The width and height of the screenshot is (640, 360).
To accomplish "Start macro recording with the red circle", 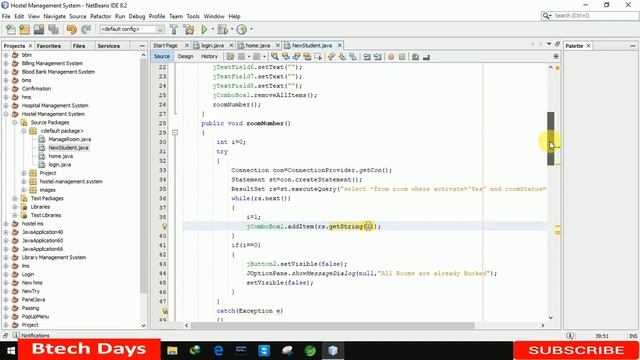I will (391, 57).
